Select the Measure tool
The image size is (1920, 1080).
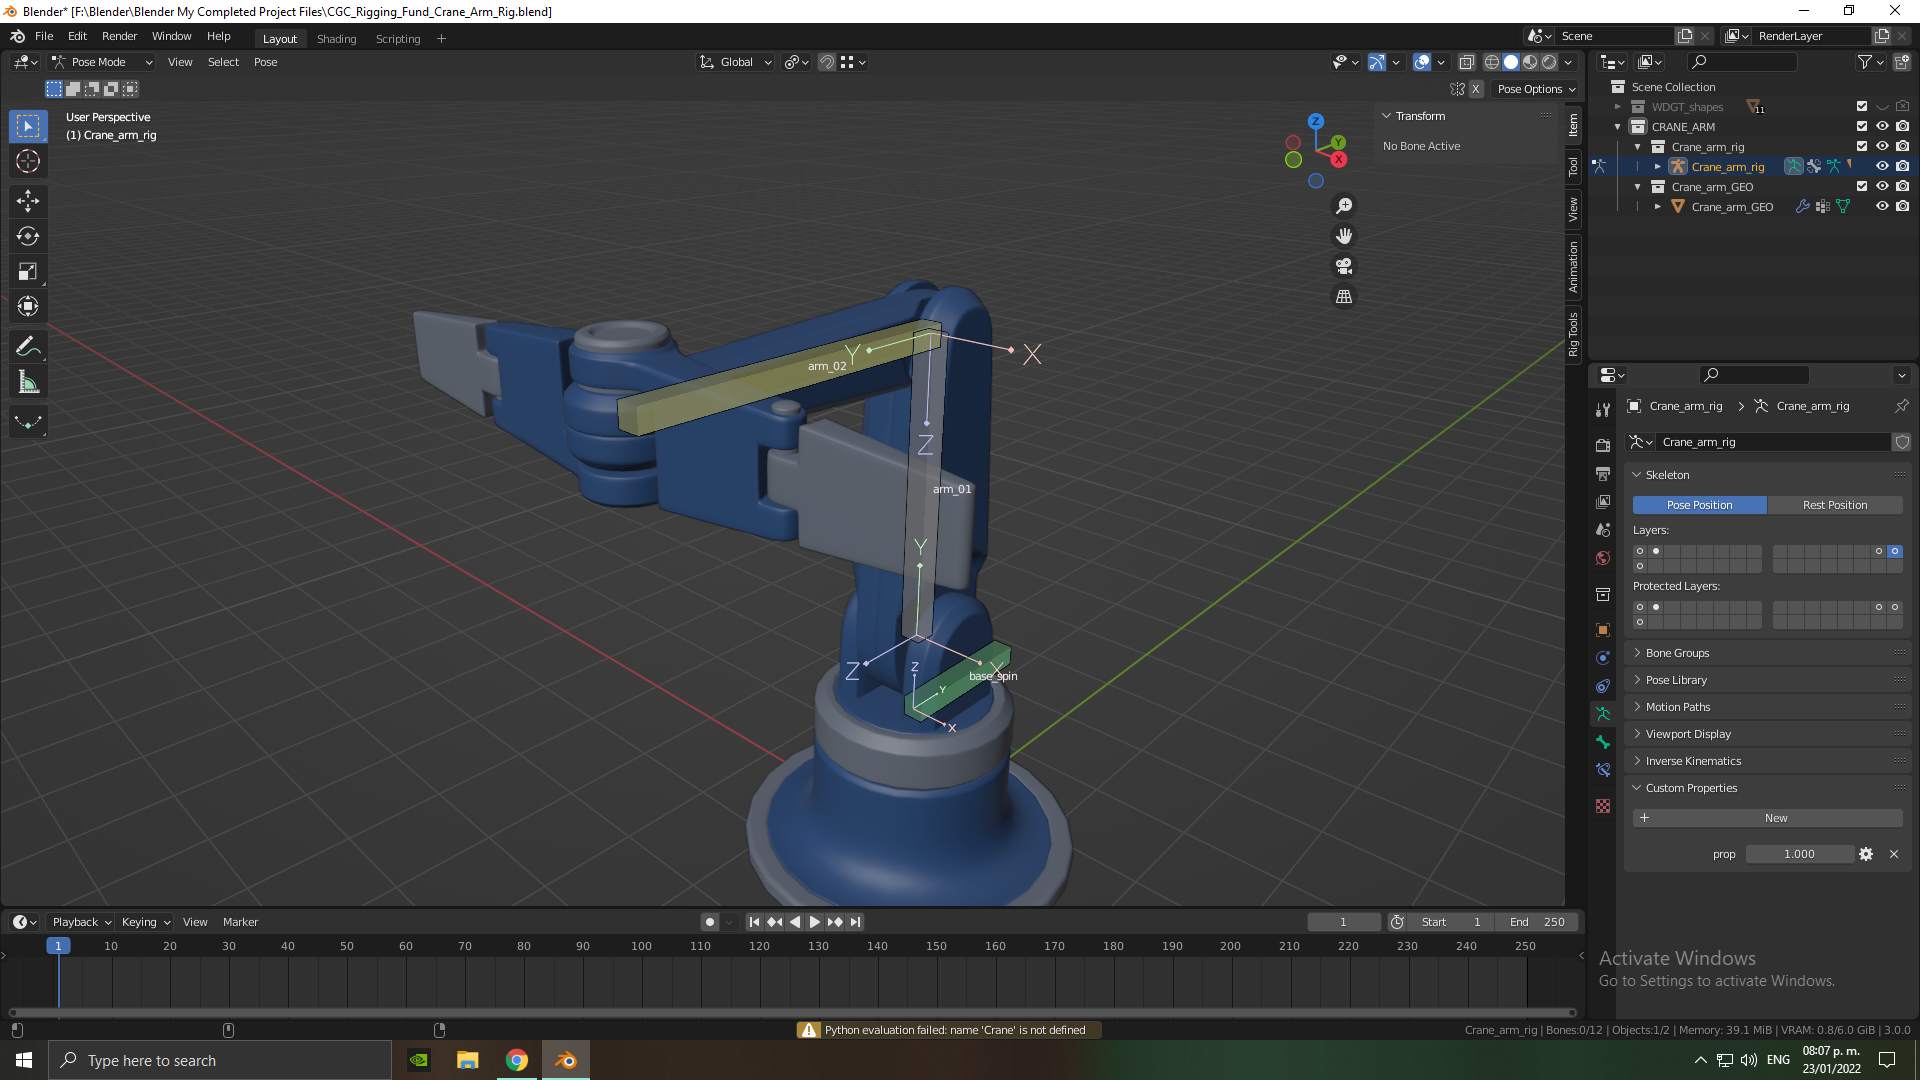pyautogui.click(x=28, y=382)
